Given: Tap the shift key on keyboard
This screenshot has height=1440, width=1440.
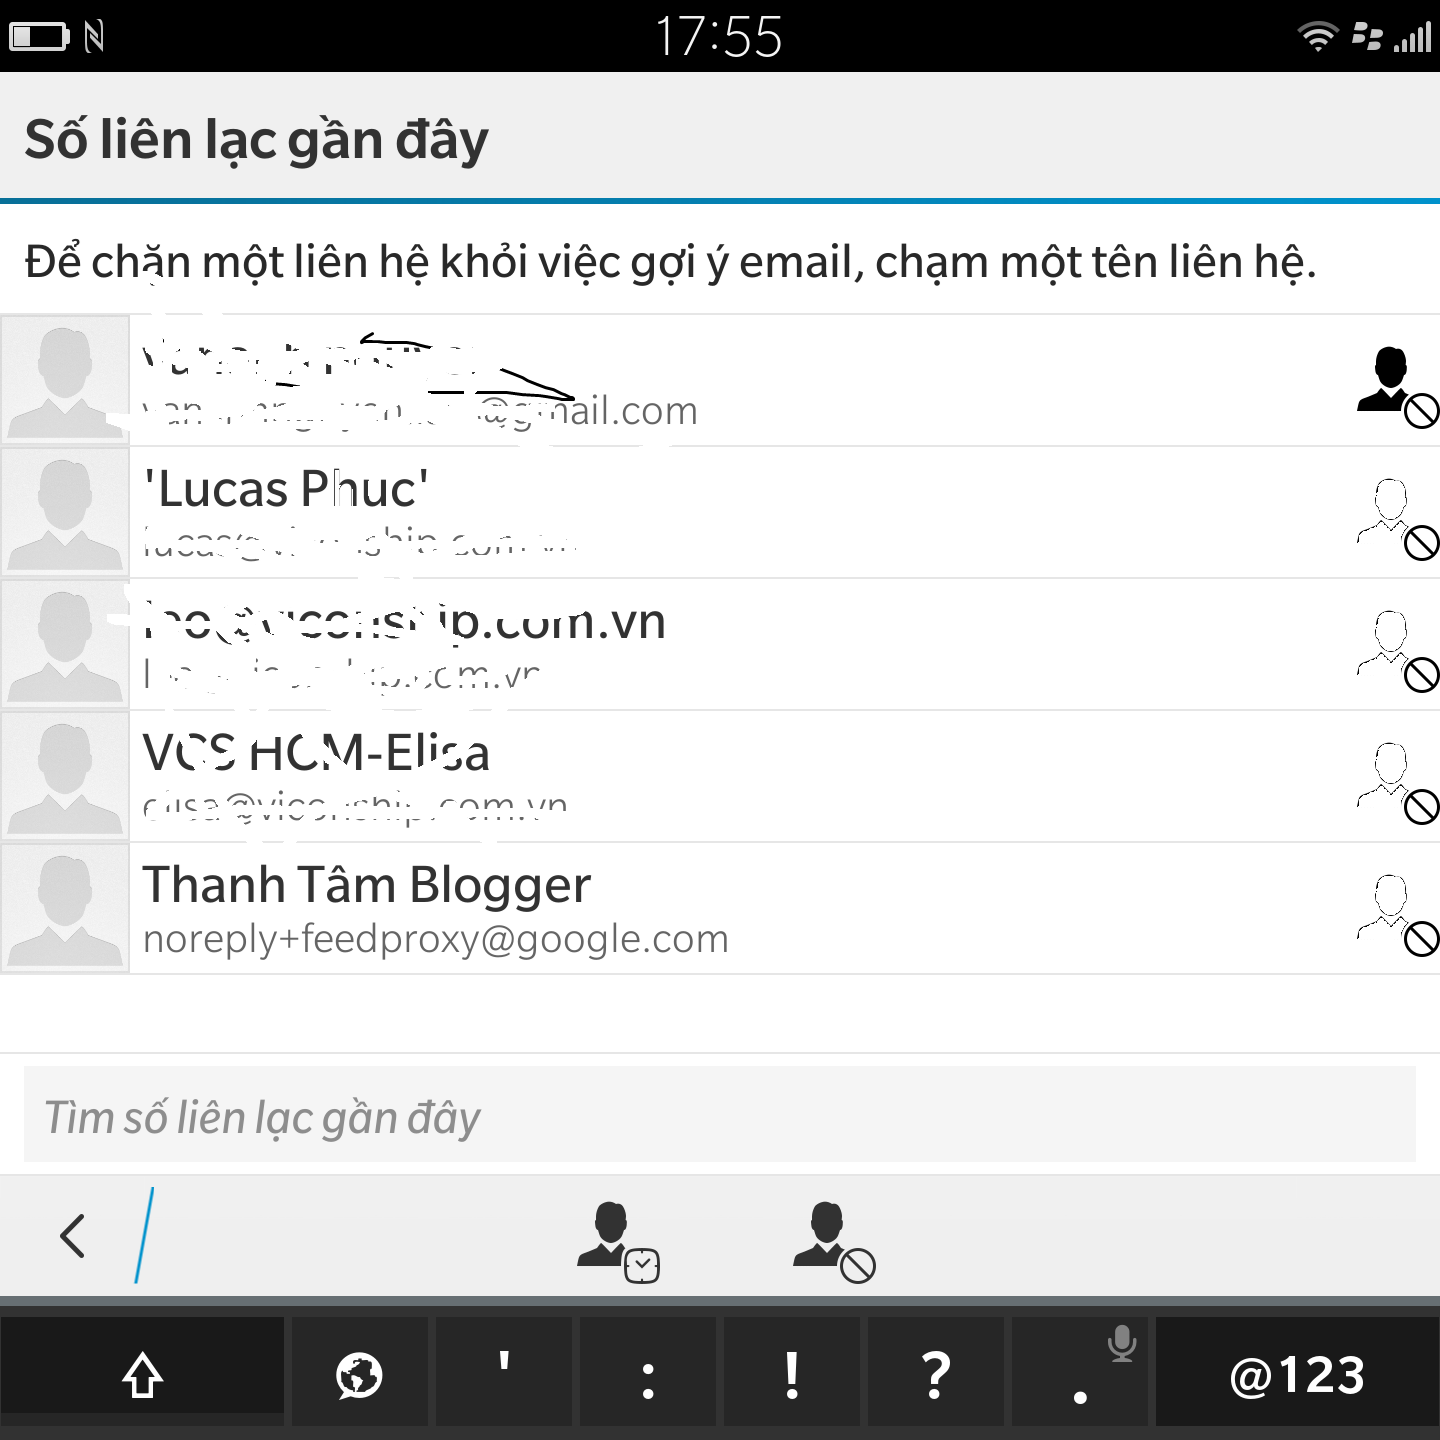Looking at the screenshot, I should point(142,1374).
